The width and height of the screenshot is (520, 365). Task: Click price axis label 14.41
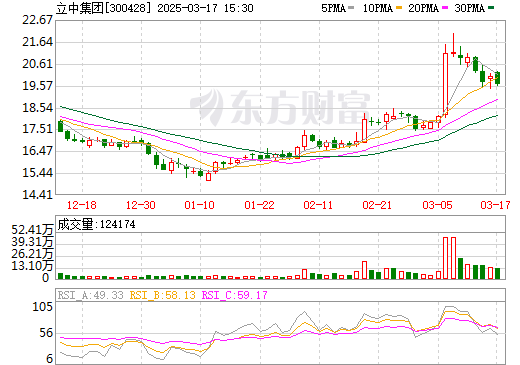[x=37, y=194]
